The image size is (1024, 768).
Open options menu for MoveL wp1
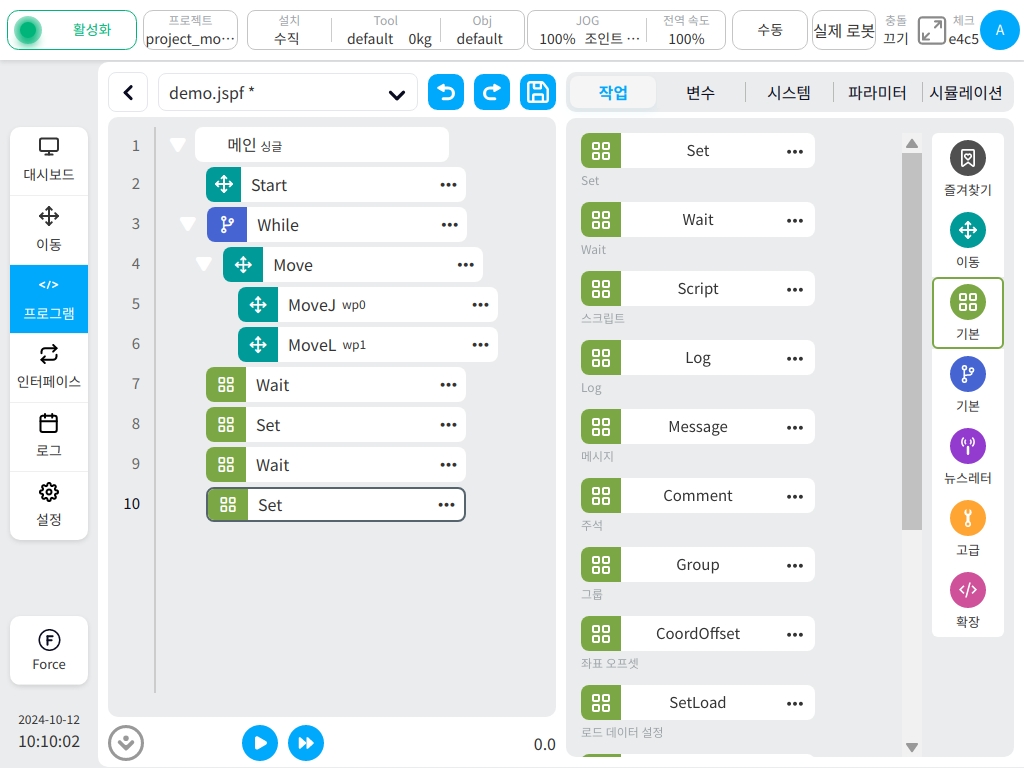[480, 345]
